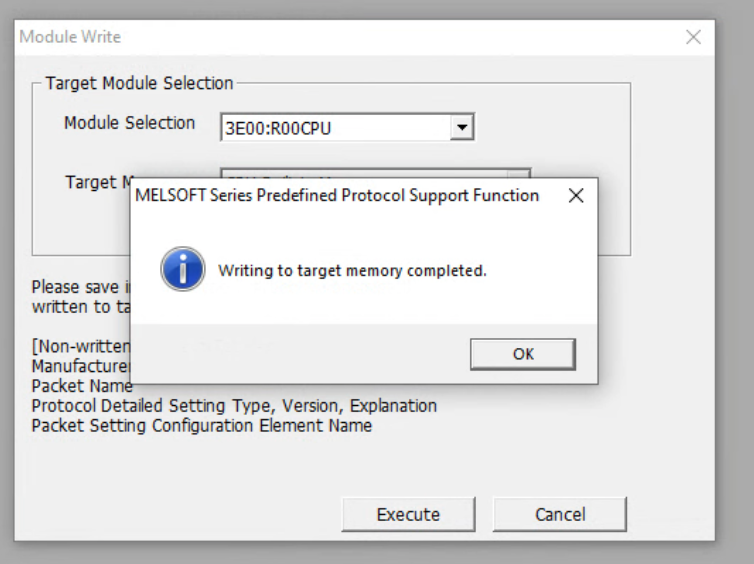Open the Module Selection dropdown arrow
The image size is (754, 564).
pyautogui.click(x=462, y=127)
